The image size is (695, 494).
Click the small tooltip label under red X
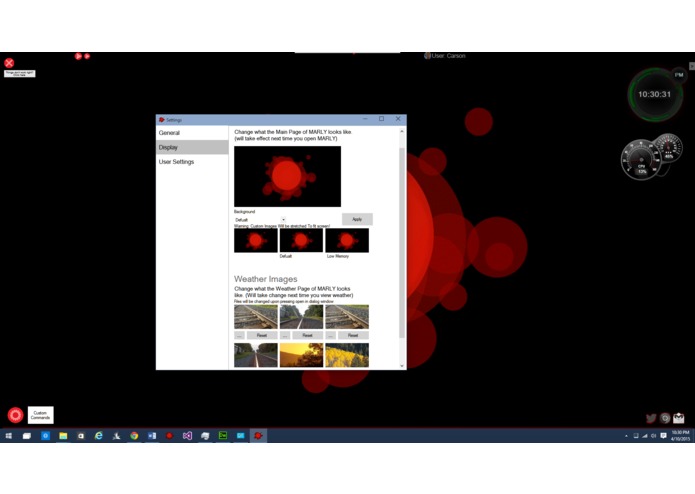pyautogui.click(x=20, y=74)
